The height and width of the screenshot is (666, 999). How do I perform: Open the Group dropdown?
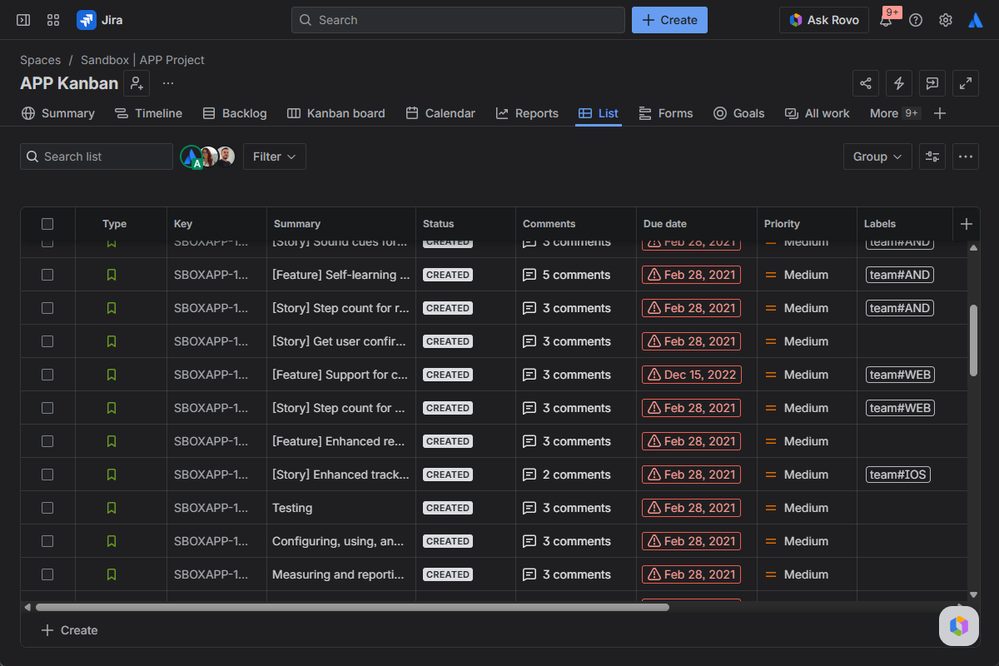[877, 157]
